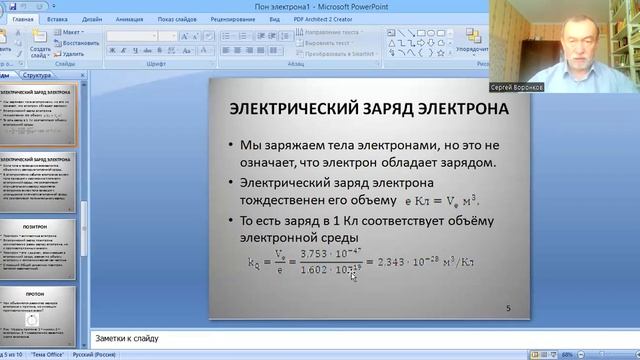Open the Анимация ribbon tab
Screen dimensions: 640x360
129,19
